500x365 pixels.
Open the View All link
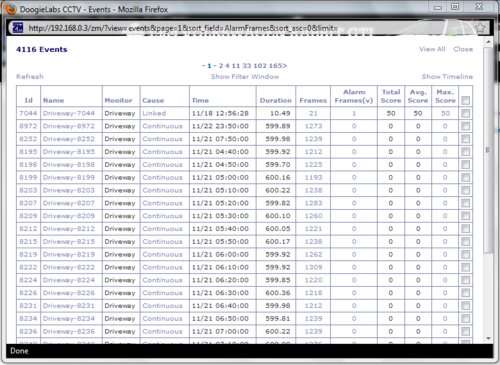pyautogui.click(x=432, y=49)
